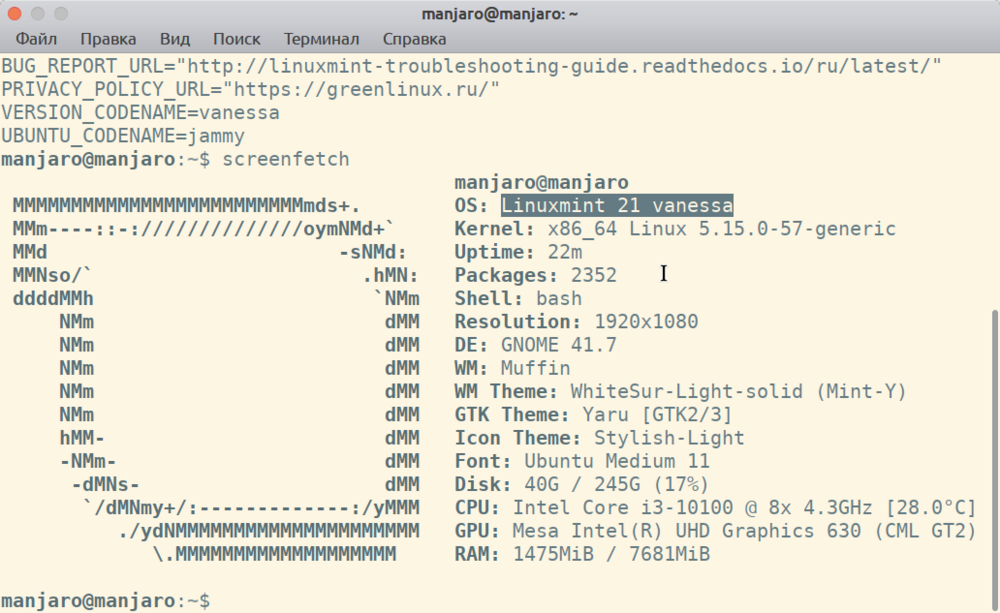The height and width of the screenshot is (613, 1000).
Task: Click the VERSION_CODENAME=vanessa line
Action: (x=140, y=113)
